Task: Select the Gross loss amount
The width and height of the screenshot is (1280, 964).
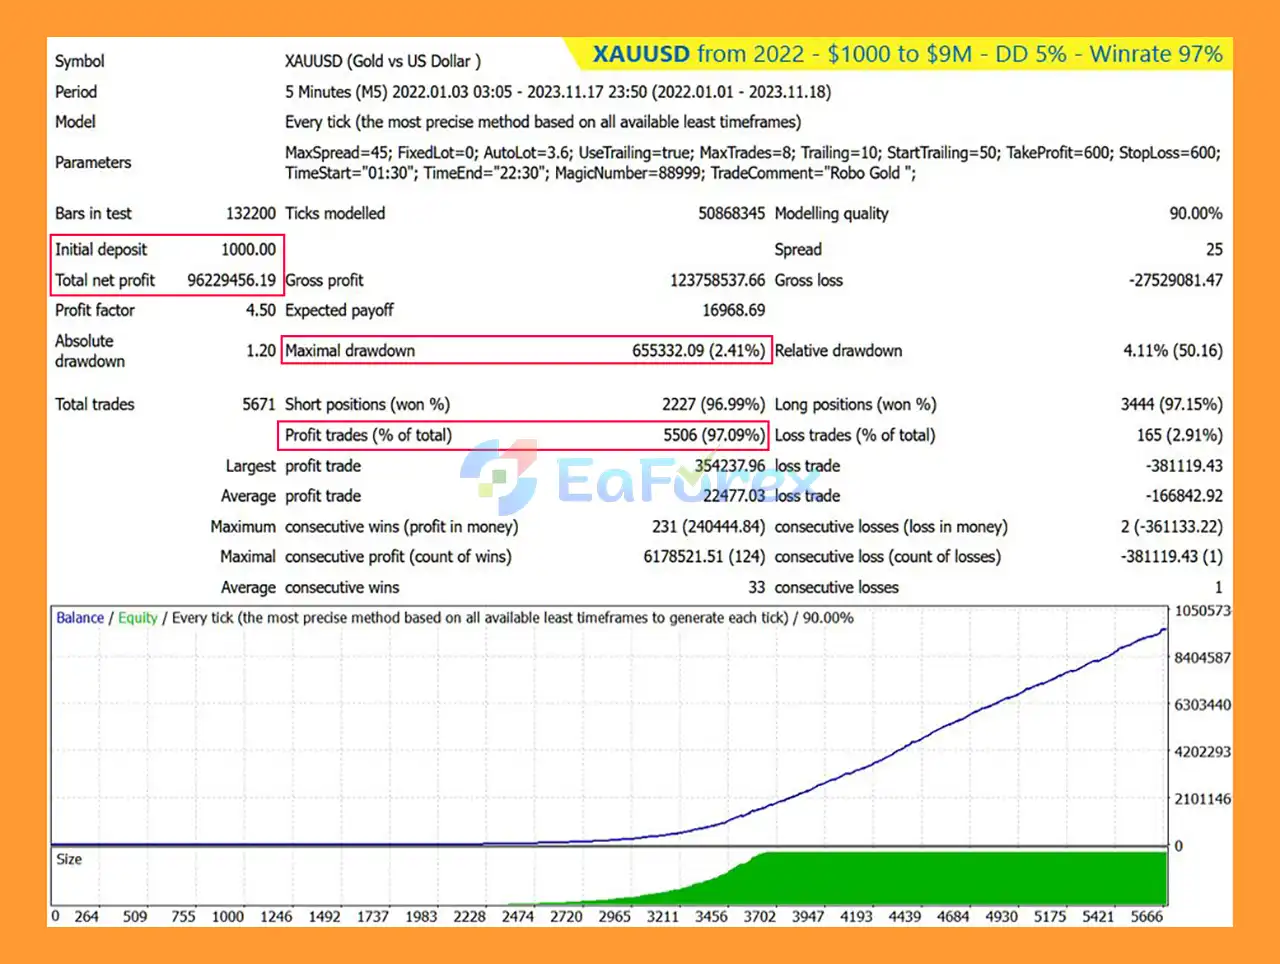Action: 1175,281
